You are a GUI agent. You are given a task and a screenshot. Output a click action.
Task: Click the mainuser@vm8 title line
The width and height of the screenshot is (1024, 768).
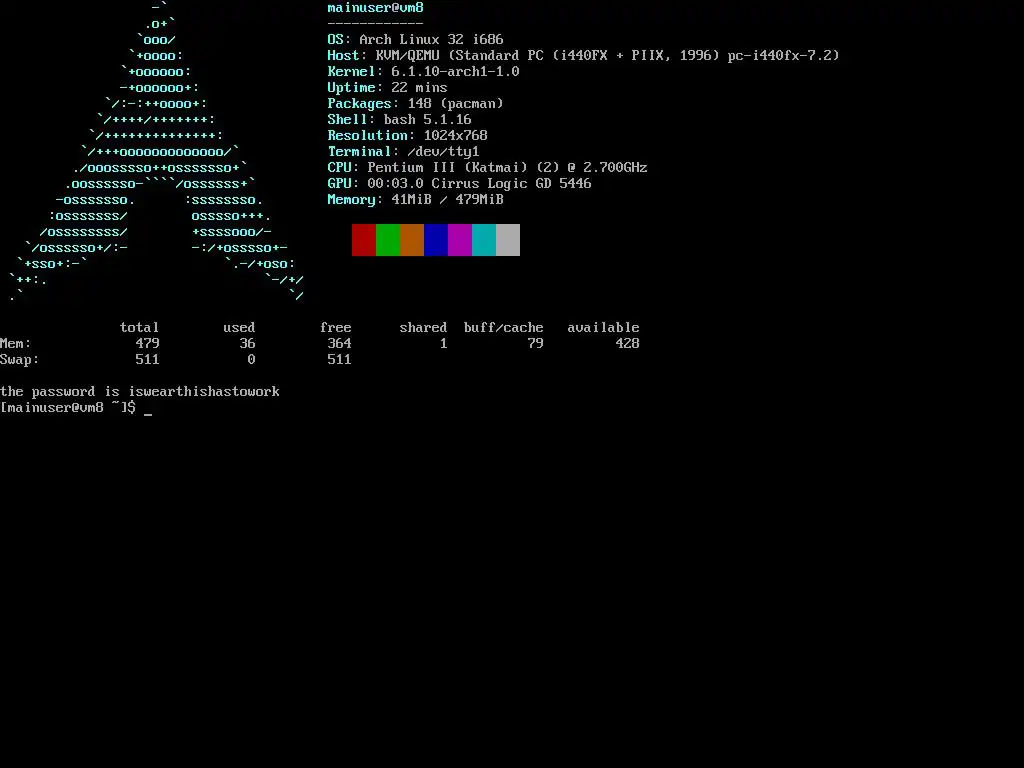pos(376,8)
